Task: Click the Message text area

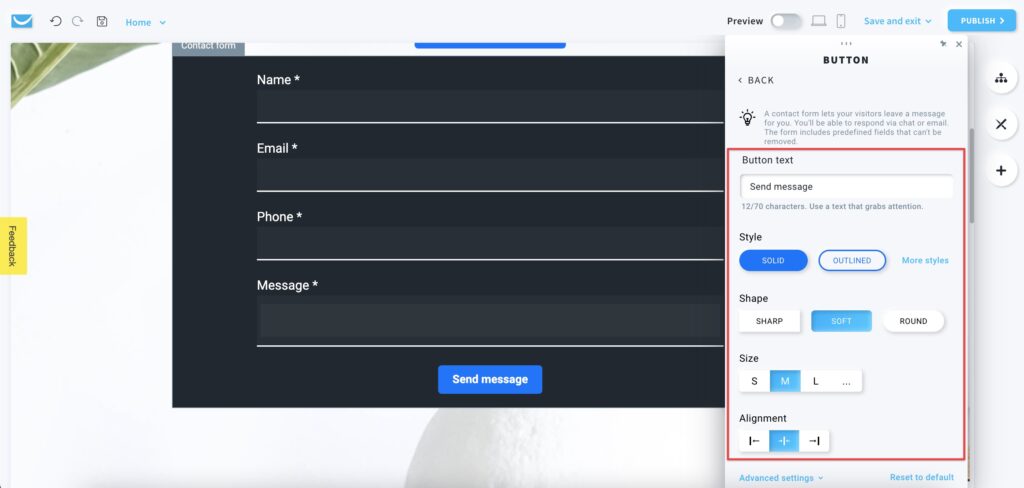Action: (490, 320)
